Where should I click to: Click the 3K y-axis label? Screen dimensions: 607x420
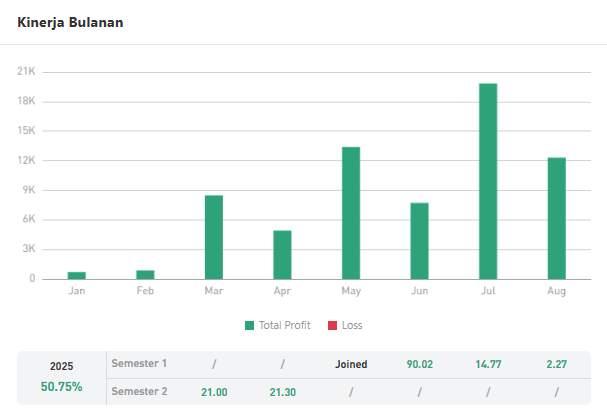pyautogui.click(x=29, y=249)
